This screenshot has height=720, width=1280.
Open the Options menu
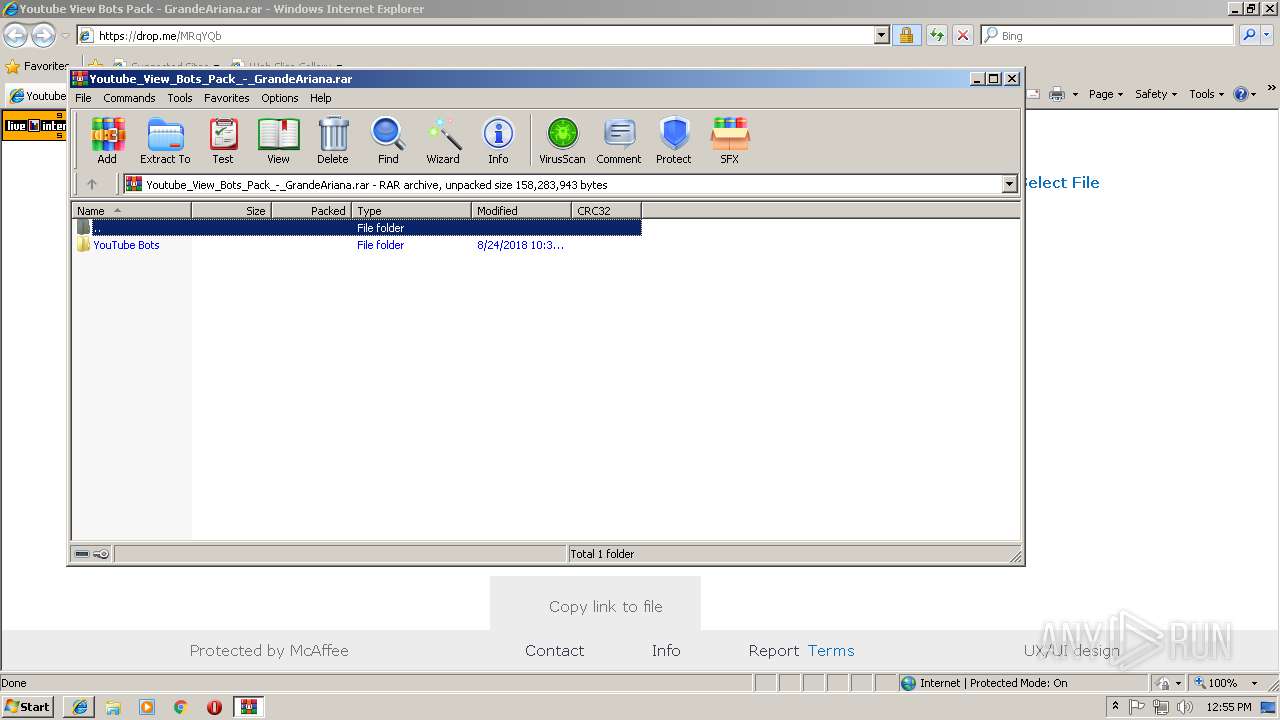pos(280,98)
